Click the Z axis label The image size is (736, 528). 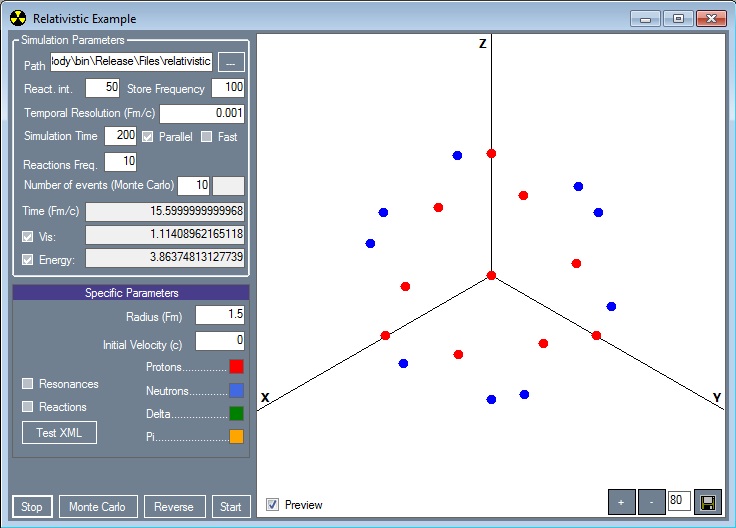[483, 44]
